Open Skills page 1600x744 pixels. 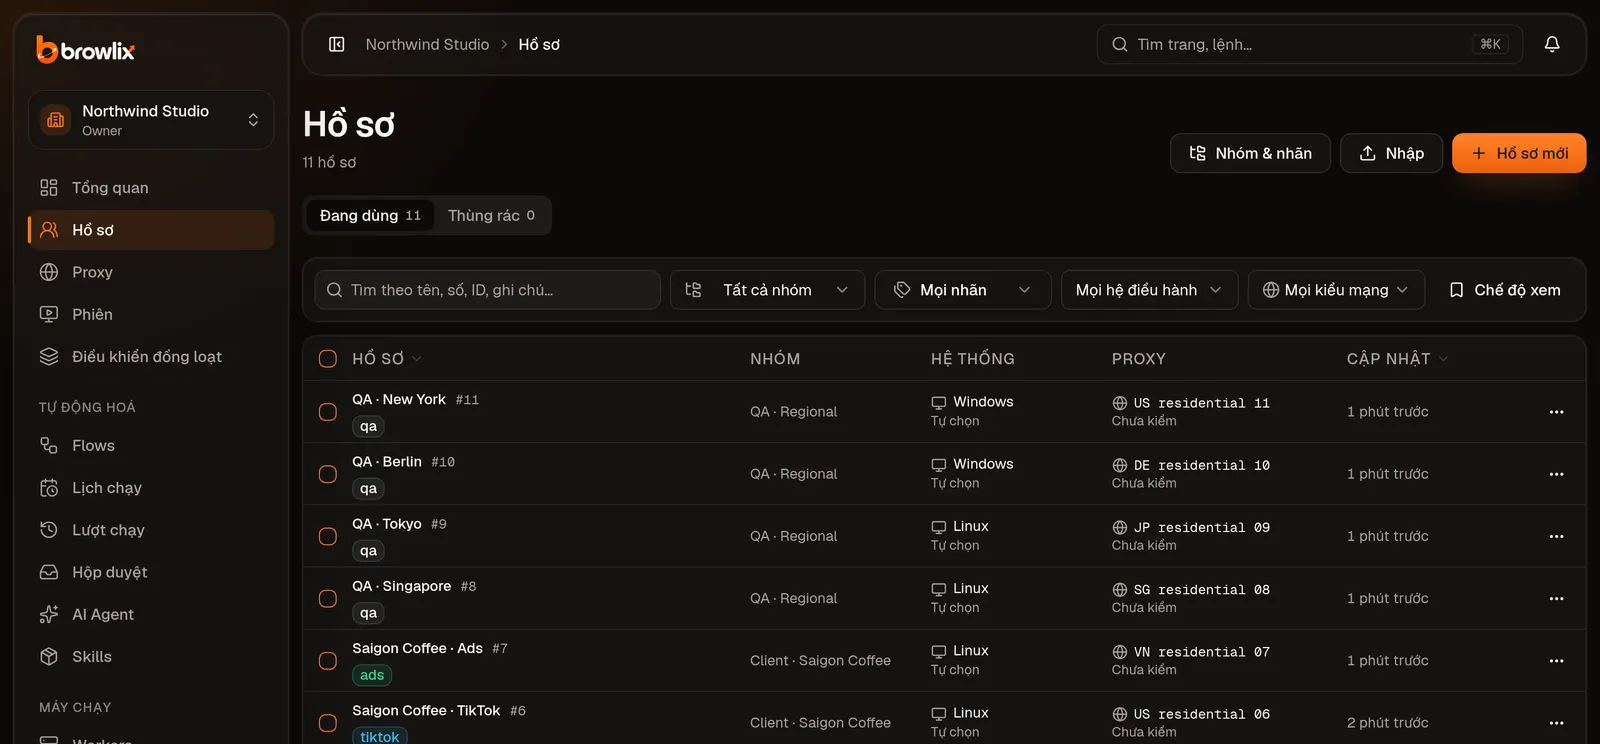click(x=151, y=656)
